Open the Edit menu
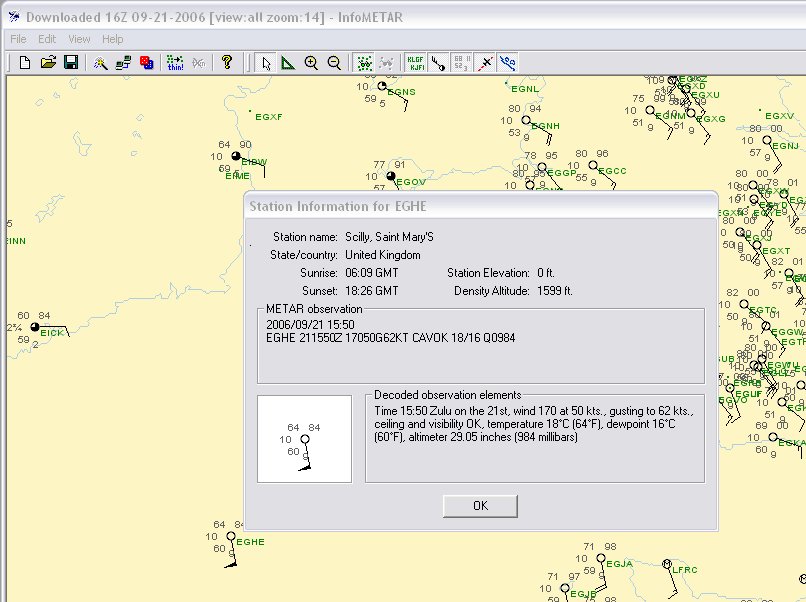This screenshot has height=602, width=806. 47,39
